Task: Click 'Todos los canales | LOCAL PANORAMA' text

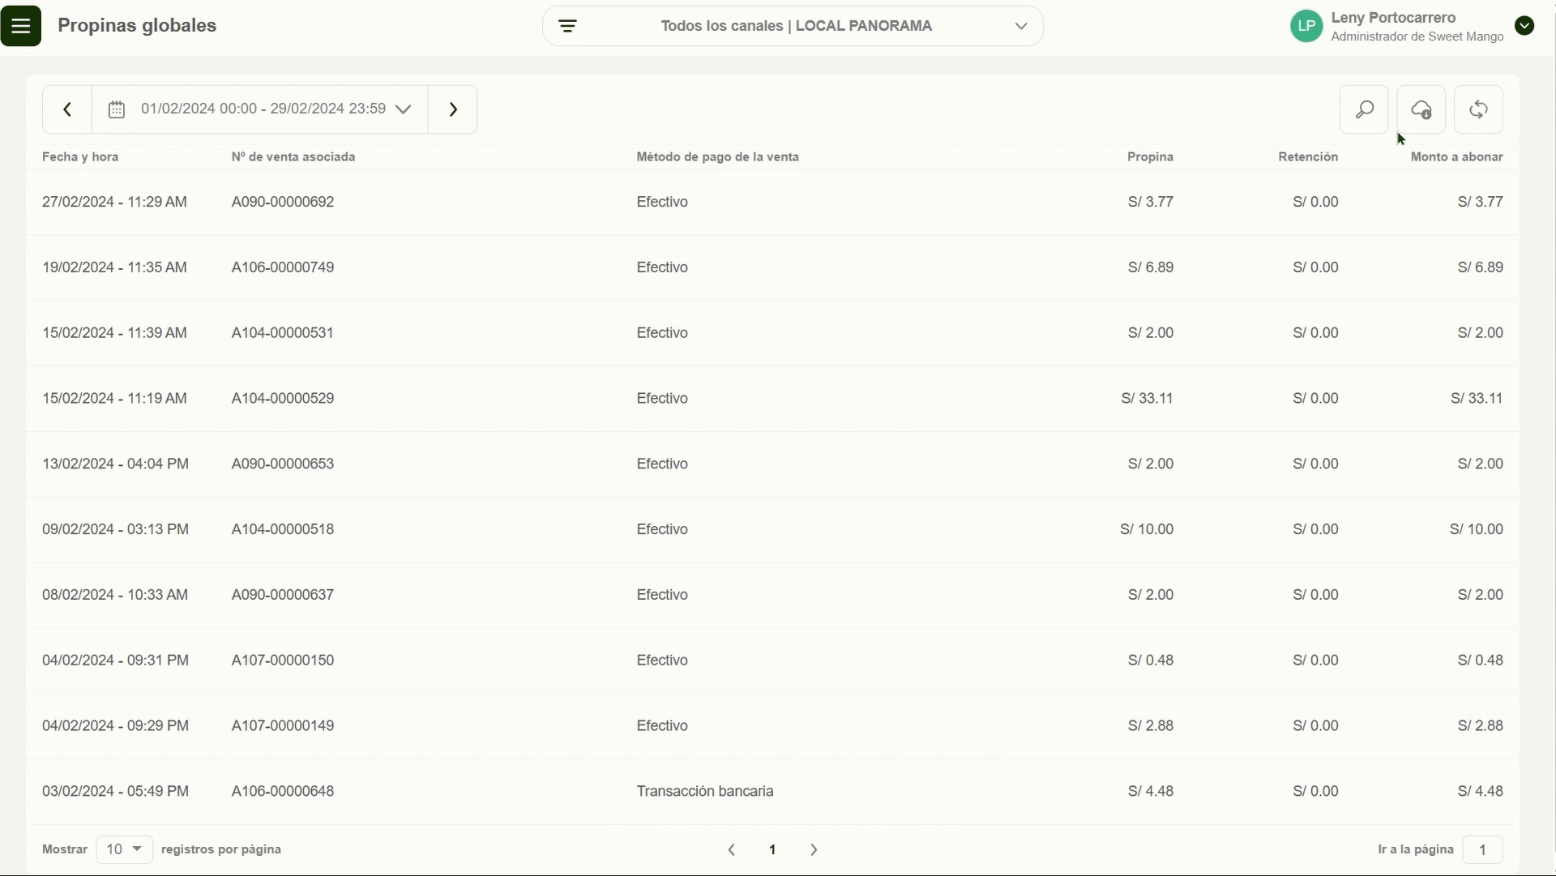Action: tap(796, 26)
